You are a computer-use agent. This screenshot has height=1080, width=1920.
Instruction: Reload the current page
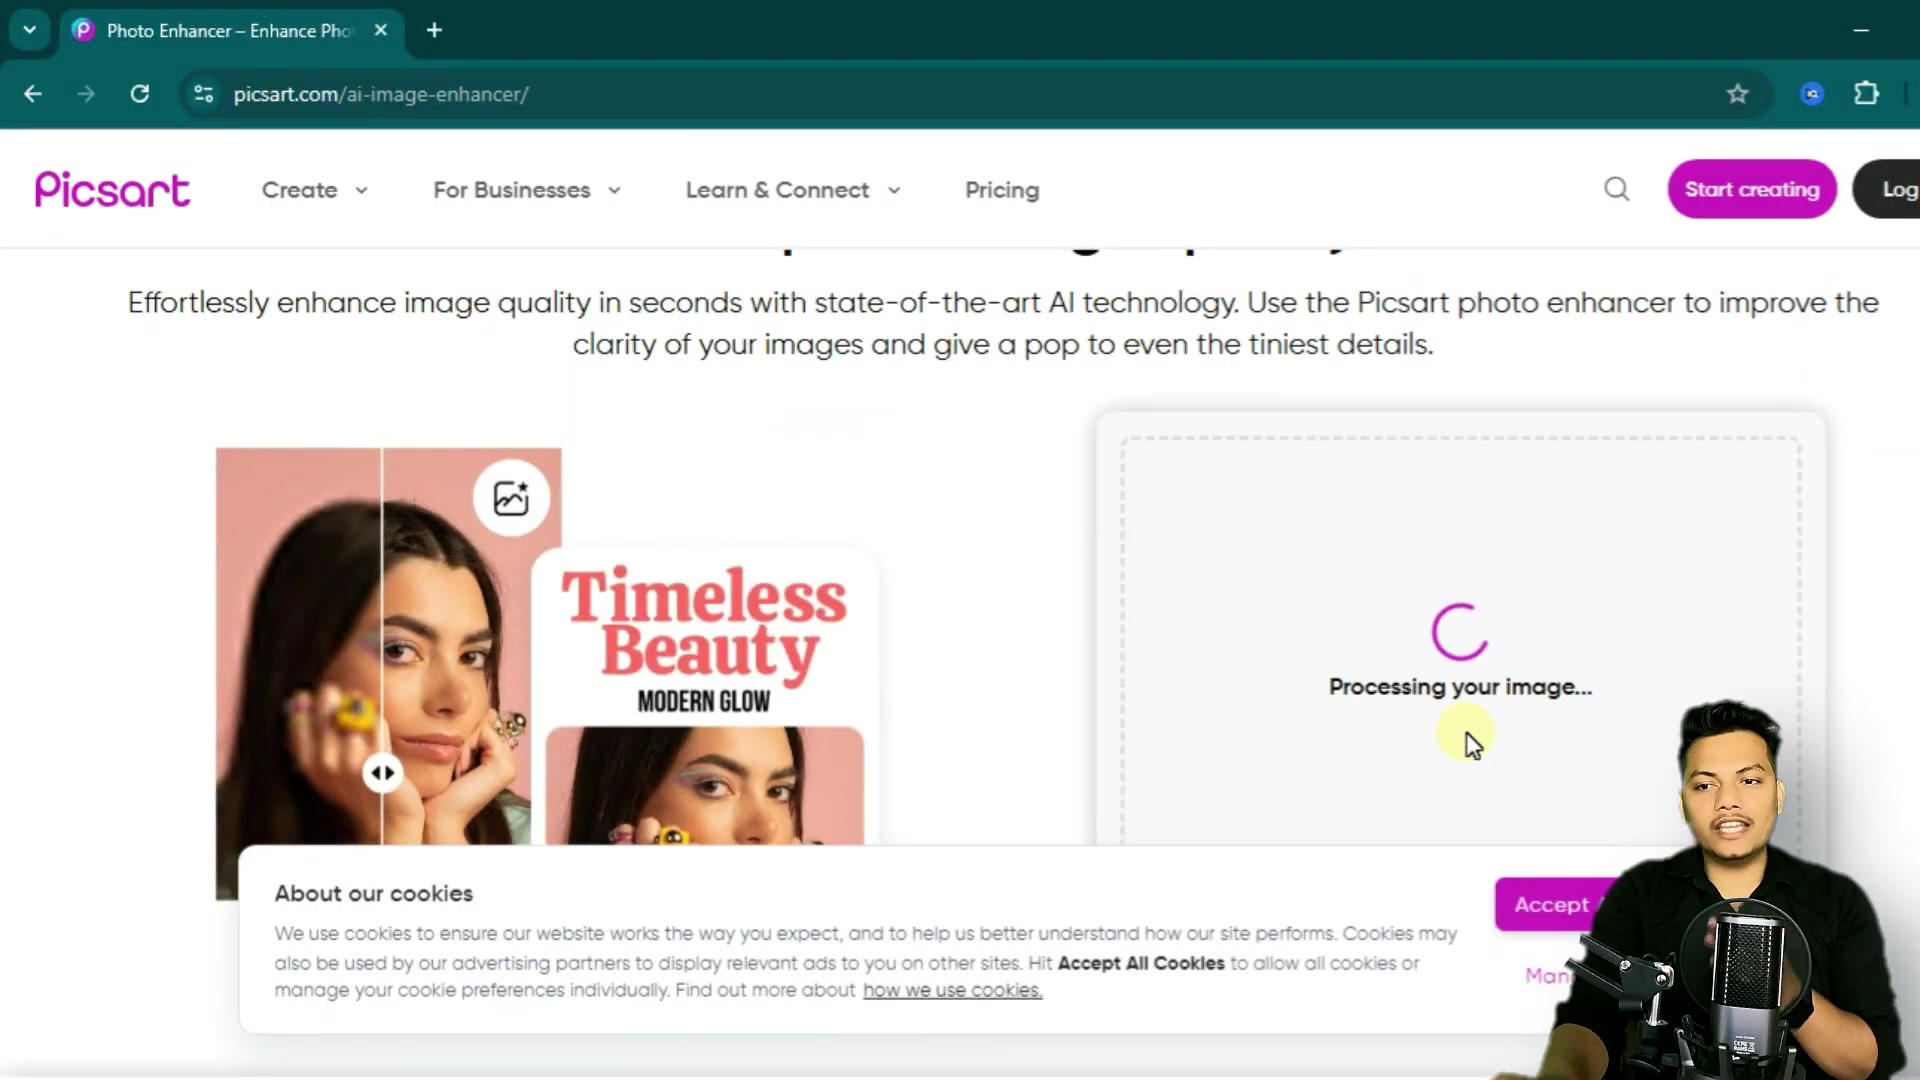[x=140, y=94]
